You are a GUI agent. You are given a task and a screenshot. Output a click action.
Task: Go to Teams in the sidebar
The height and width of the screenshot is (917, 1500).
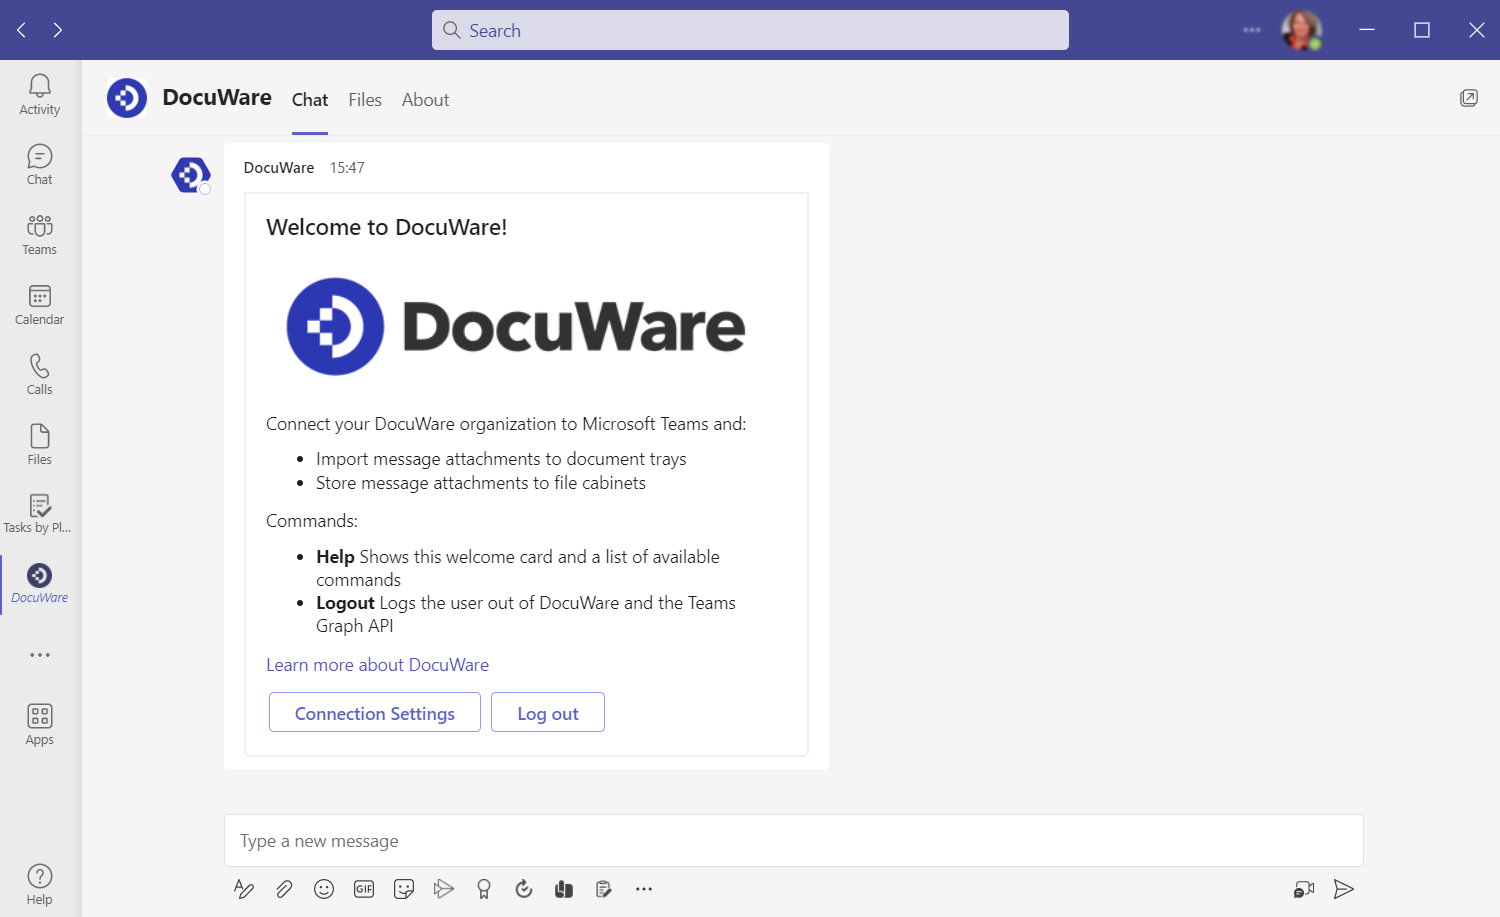[x=40, y=235]
